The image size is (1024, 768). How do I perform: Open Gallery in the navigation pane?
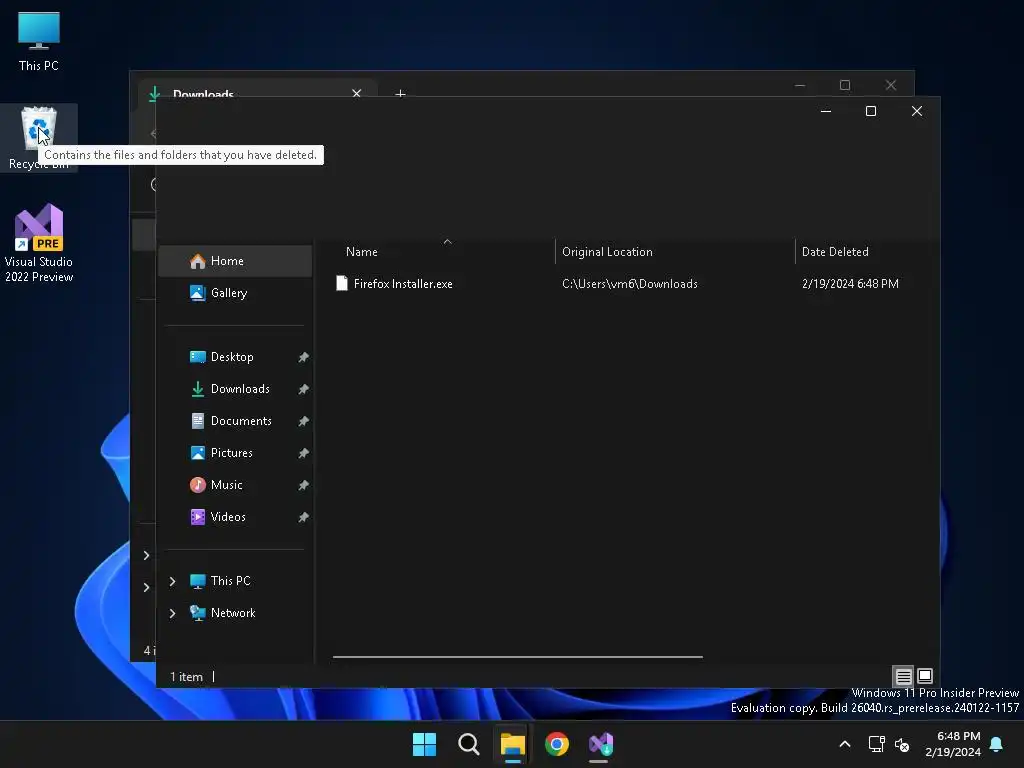[x=235, y=293]
